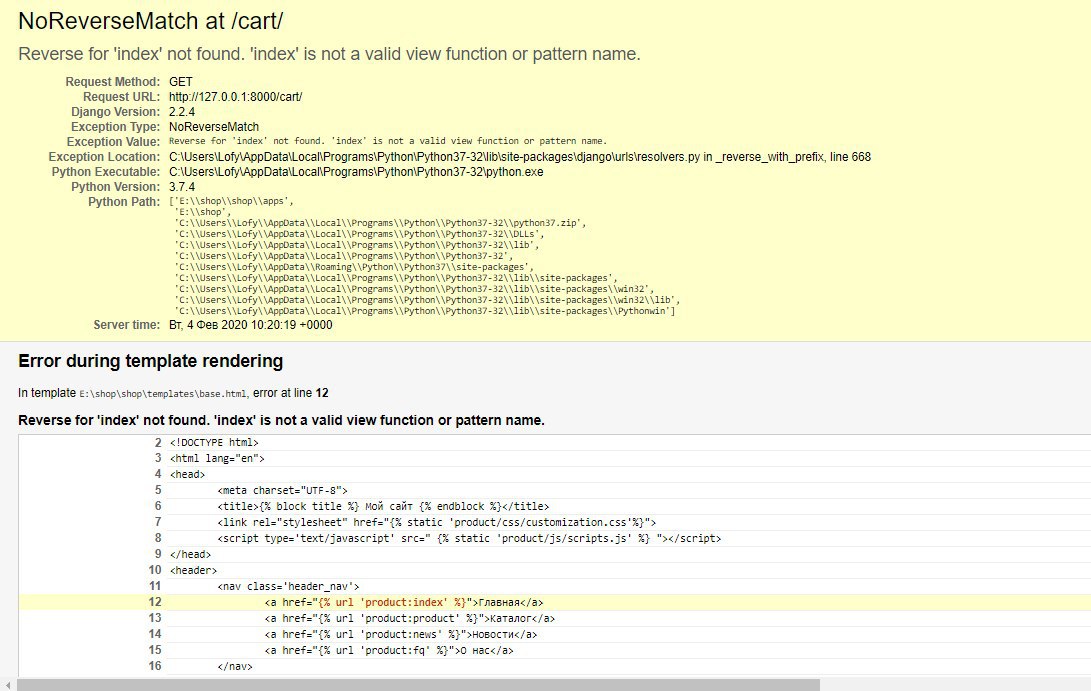This screenshot has height=691, width=1091.
Task: Click code line 8 scripts.js script tag
Action: 469,539
